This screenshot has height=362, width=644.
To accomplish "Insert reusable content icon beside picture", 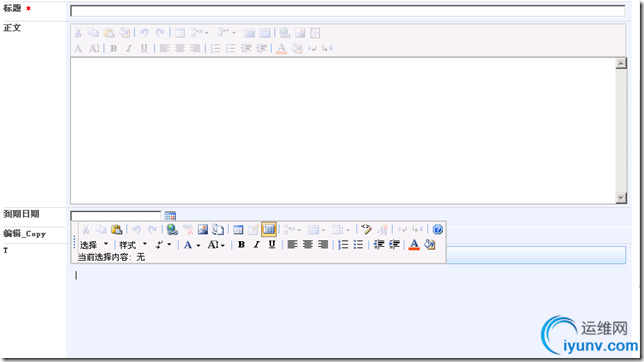I will tap(218, 229).
